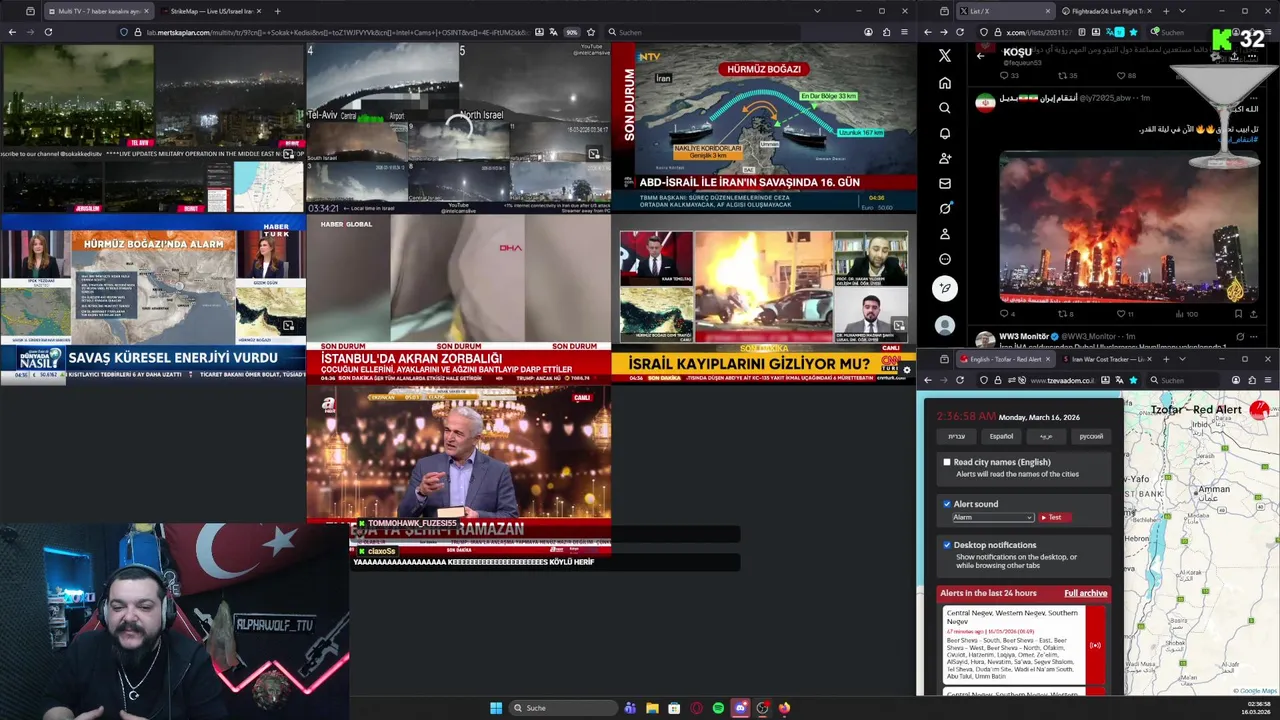Enable Read city names (English) checkbox
This screenshot has width=1280, height=720.
(x=947, y=462)
